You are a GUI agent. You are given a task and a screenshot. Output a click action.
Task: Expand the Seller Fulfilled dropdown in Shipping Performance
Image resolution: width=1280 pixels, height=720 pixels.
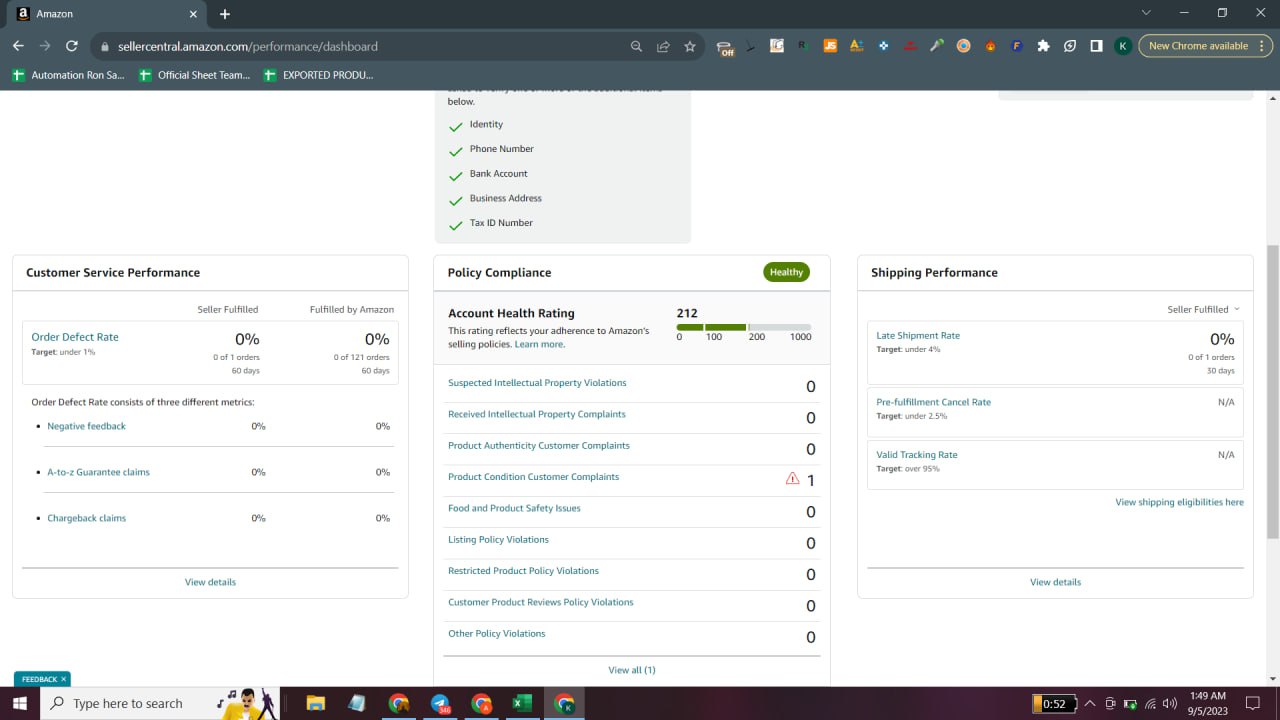(1203, 309)
